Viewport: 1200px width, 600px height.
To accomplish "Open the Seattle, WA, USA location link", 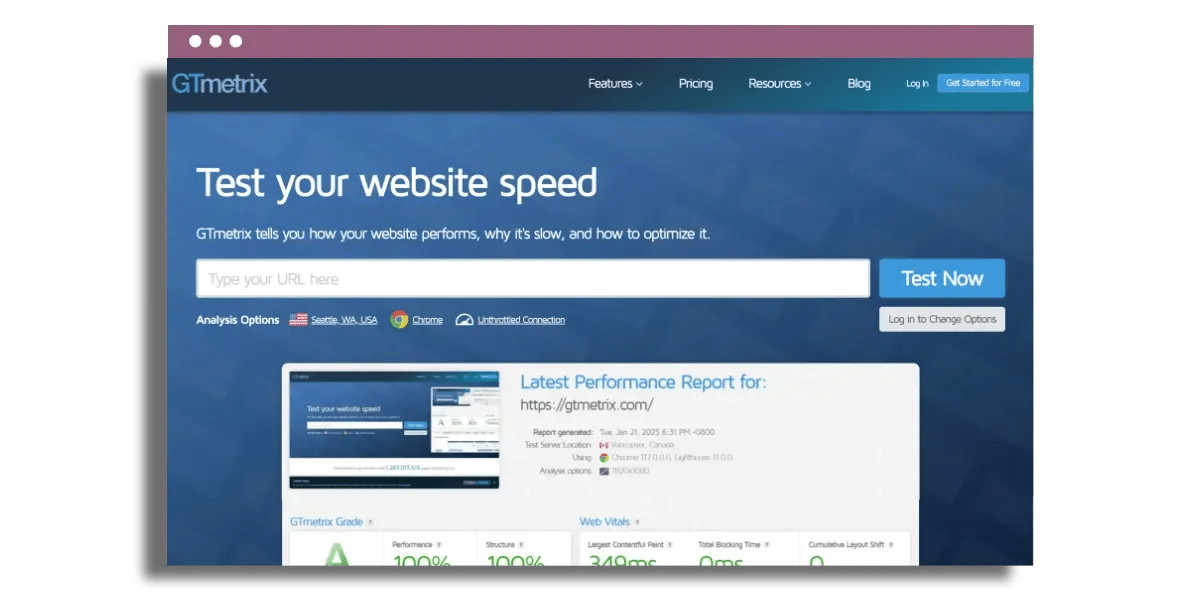I will [x=344, y=319].
